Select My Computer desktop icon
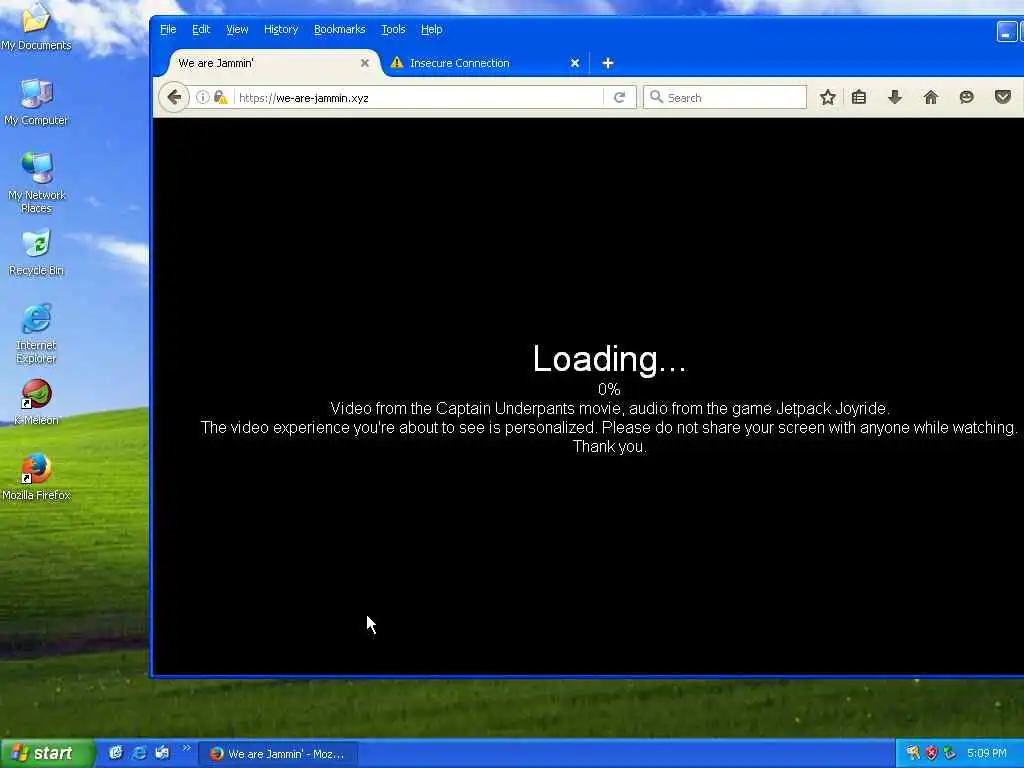 click(x=36, y=102)
